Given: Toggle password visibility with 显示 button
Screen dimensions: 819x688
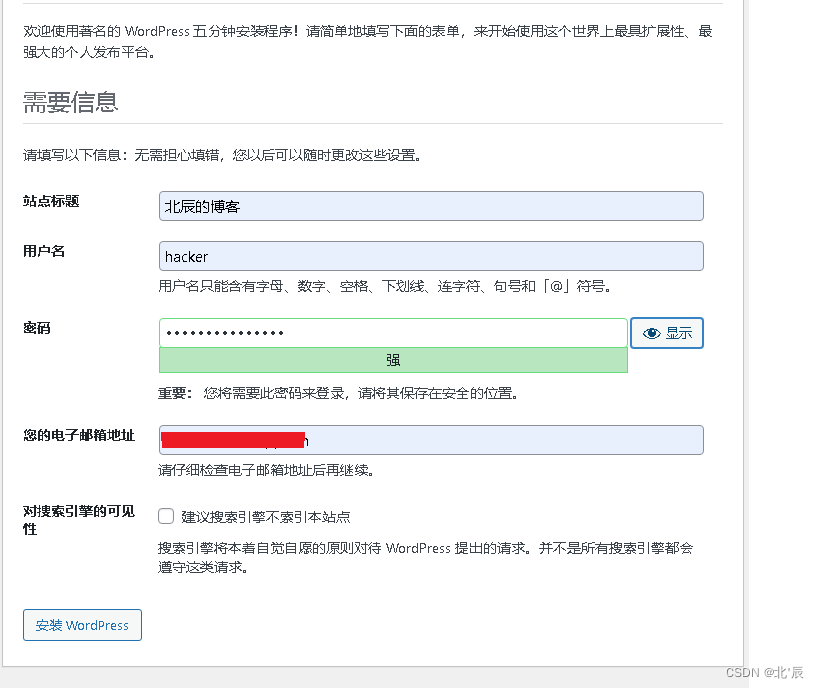Looking at the screenshot, I should point(667,333).
